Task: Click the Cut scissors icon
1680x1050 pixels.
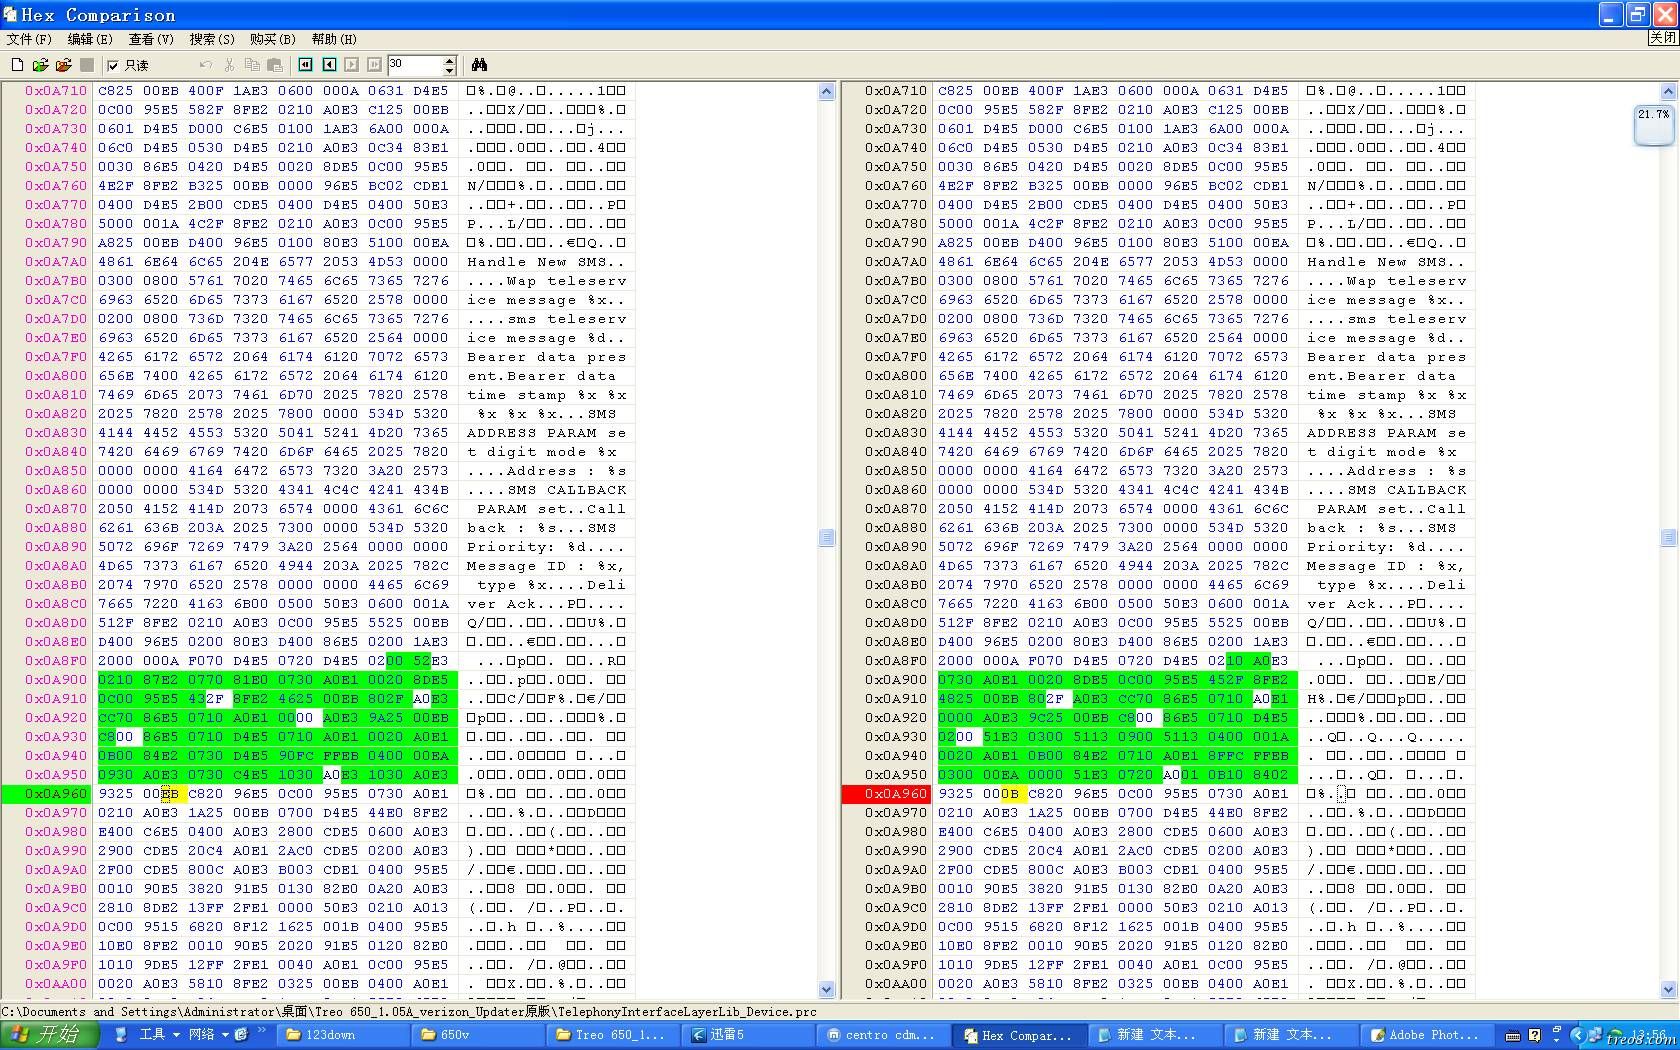Action: point(229,65)
